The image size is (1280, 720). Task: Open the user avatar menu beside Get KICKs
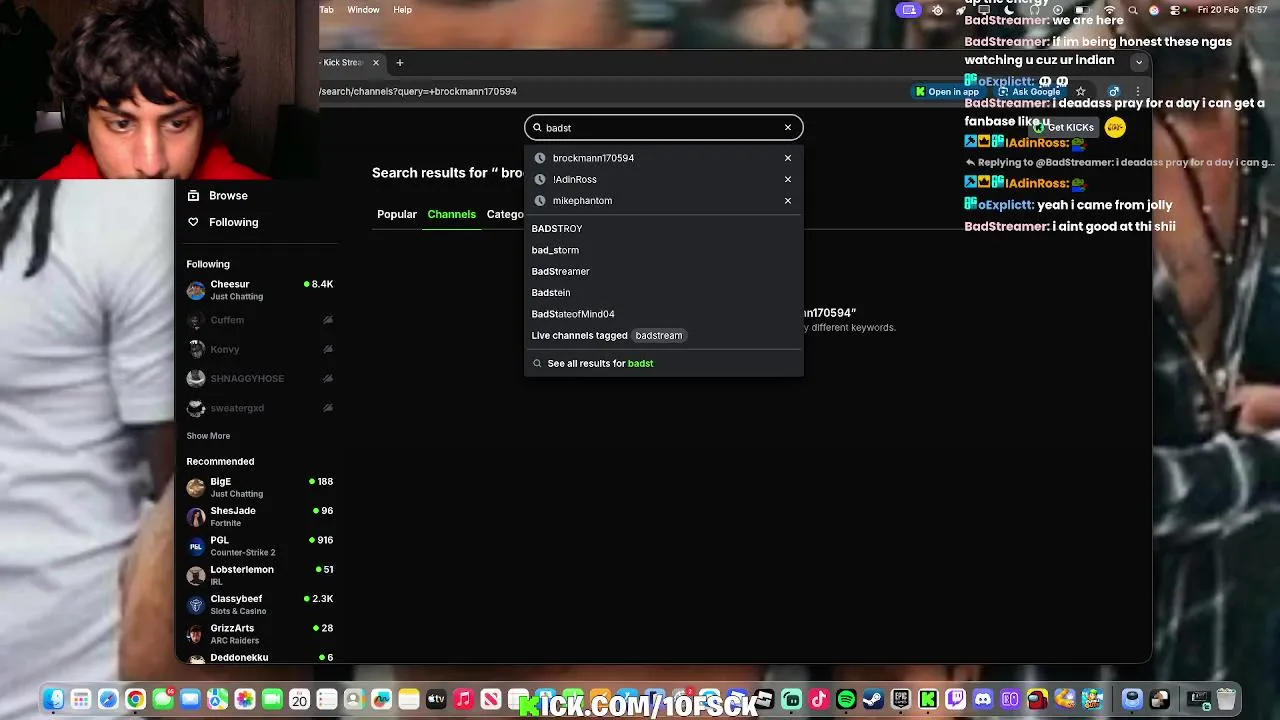click(x=1115, y=128)
